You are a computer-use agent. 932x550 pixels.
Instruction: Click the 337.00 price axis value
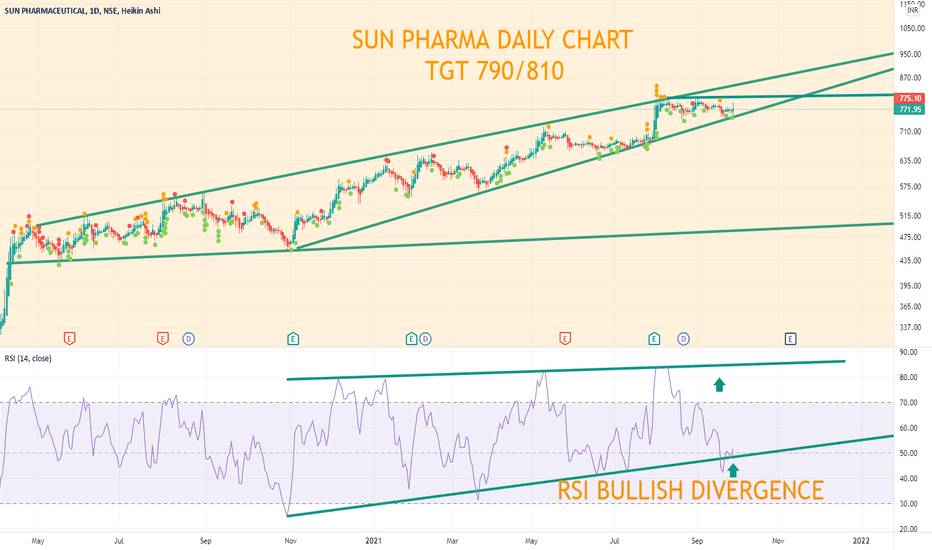[x=910, y=327]
